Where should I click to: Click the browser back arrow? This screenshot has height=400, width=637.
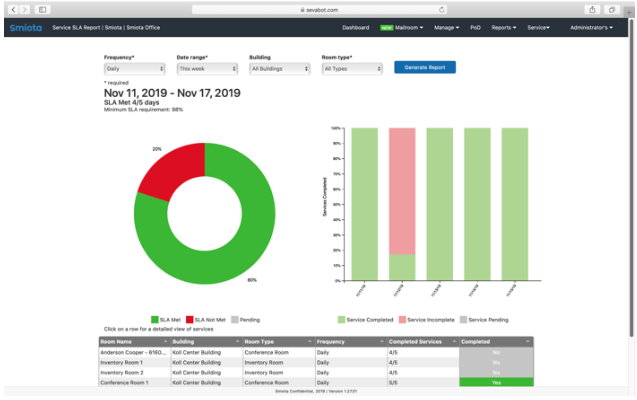(15, 8)
